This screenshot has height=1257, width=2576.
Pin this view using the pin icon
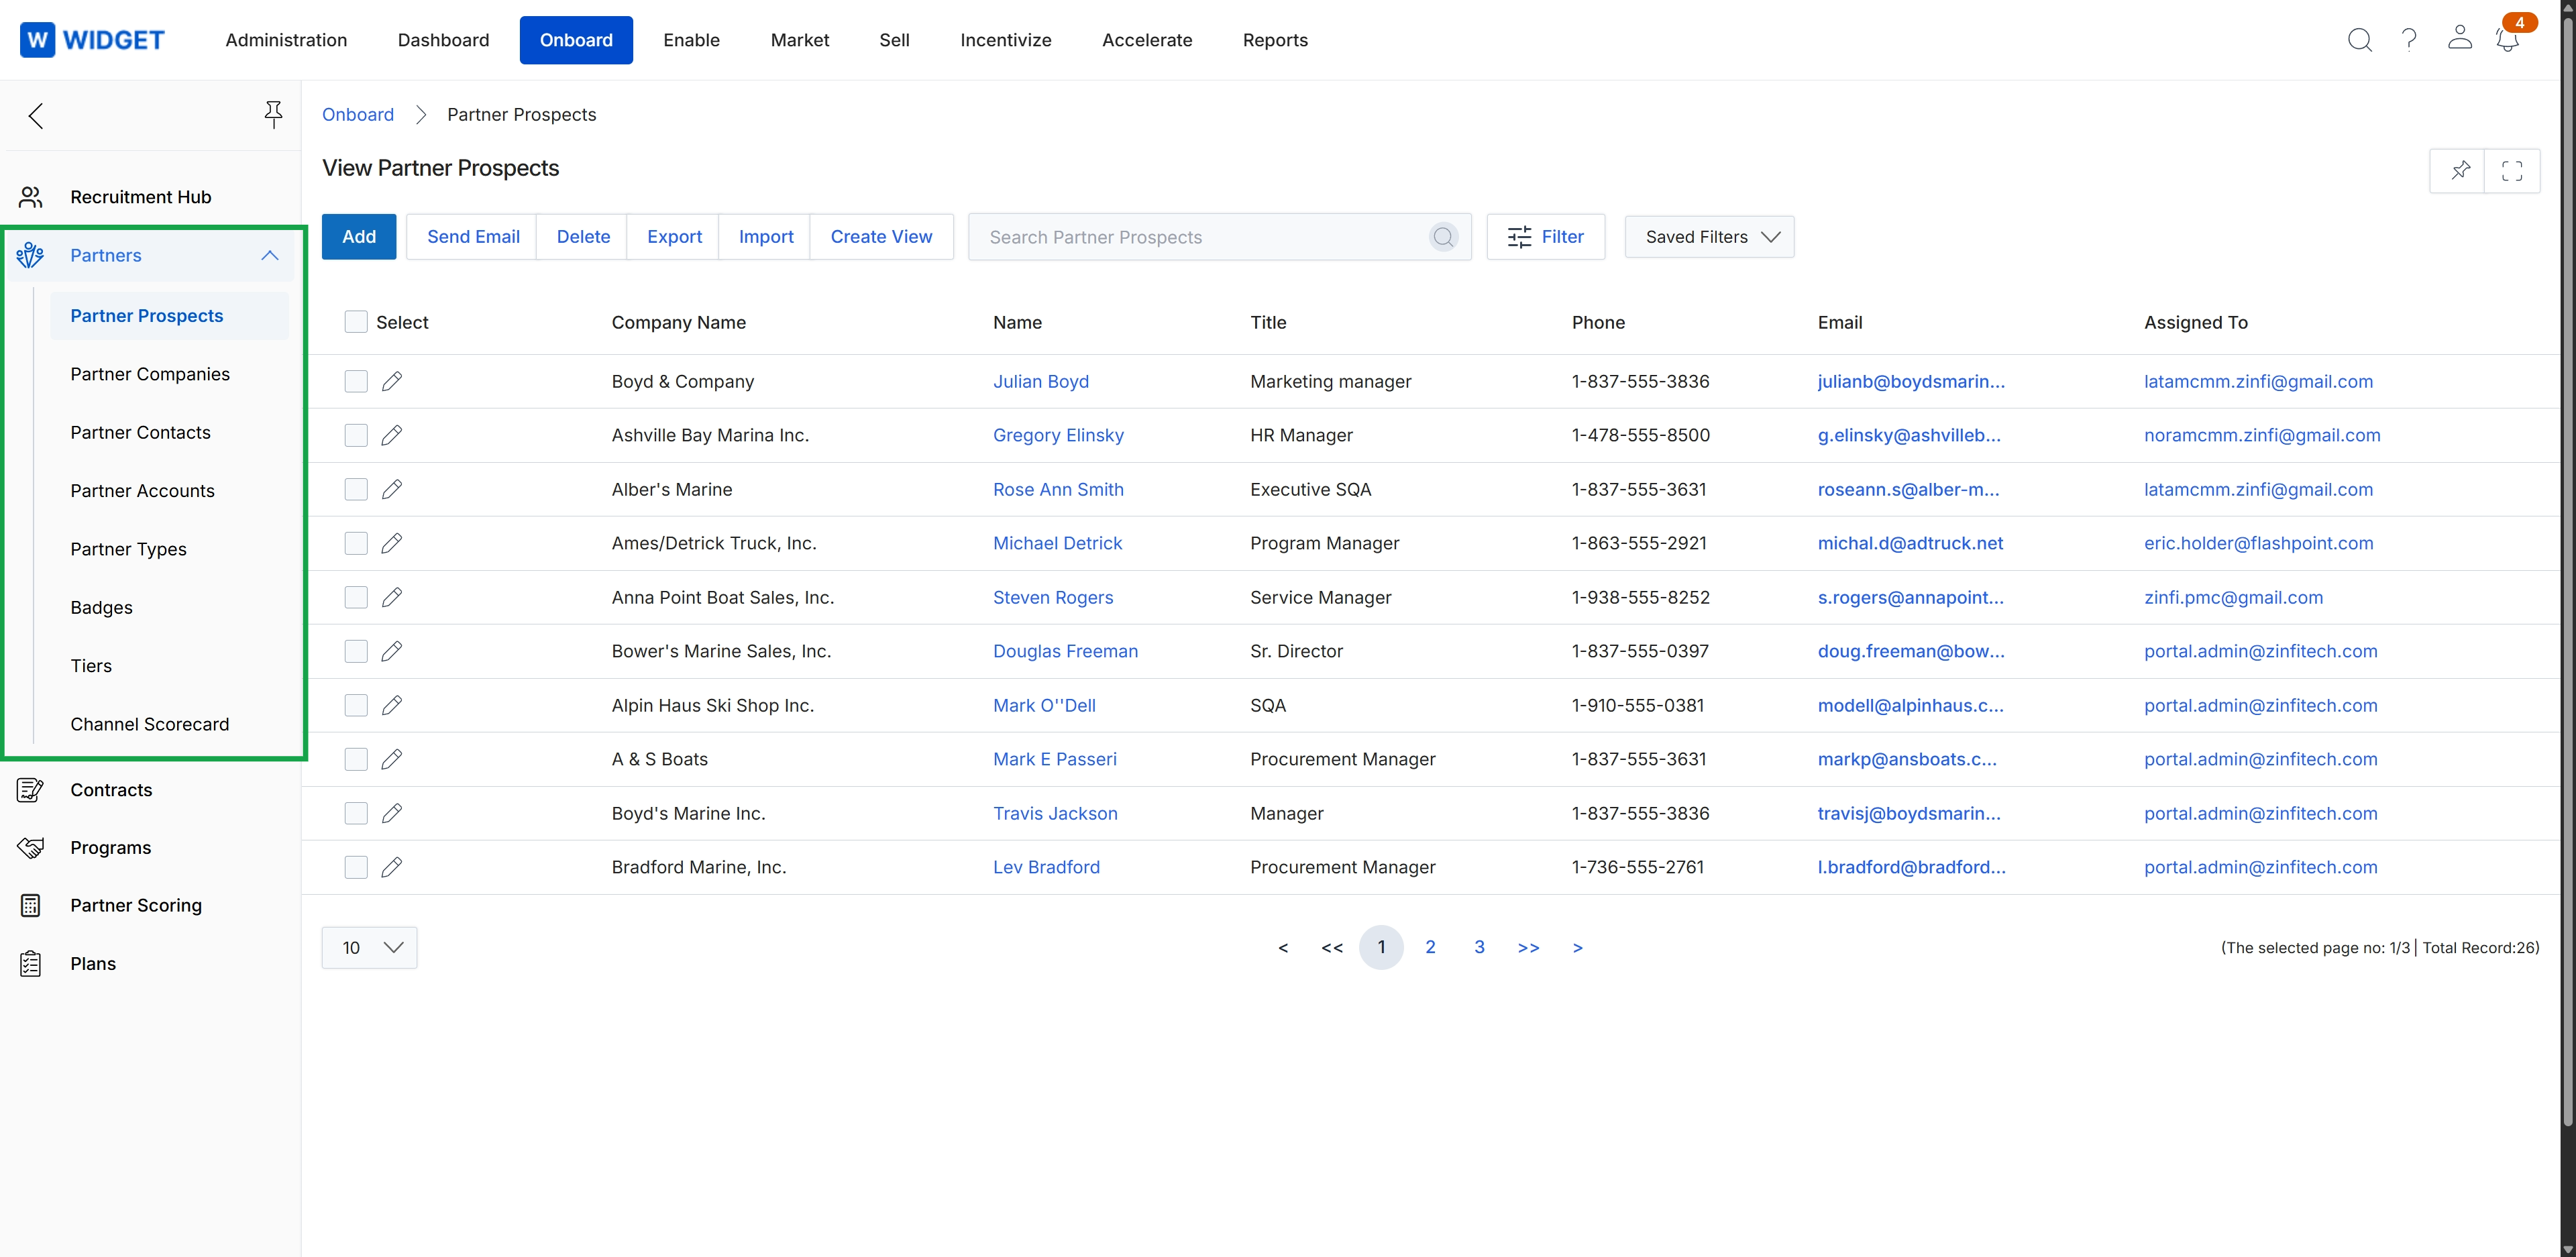(2460, 170)
